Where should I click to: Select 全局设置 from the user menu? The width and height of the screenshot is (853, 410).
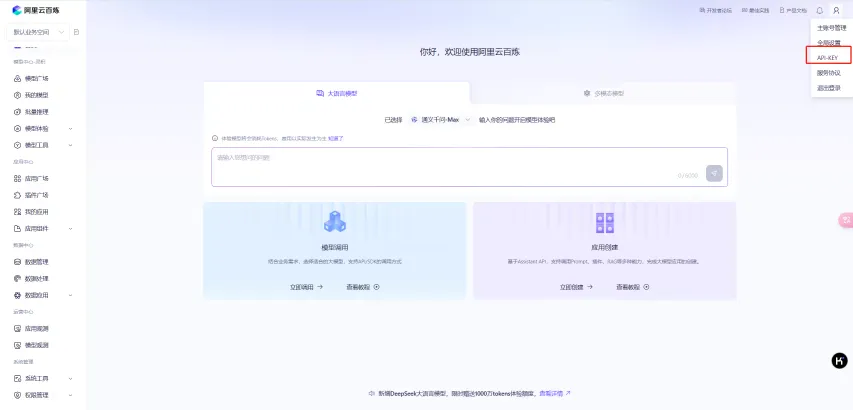coord(829,42)
